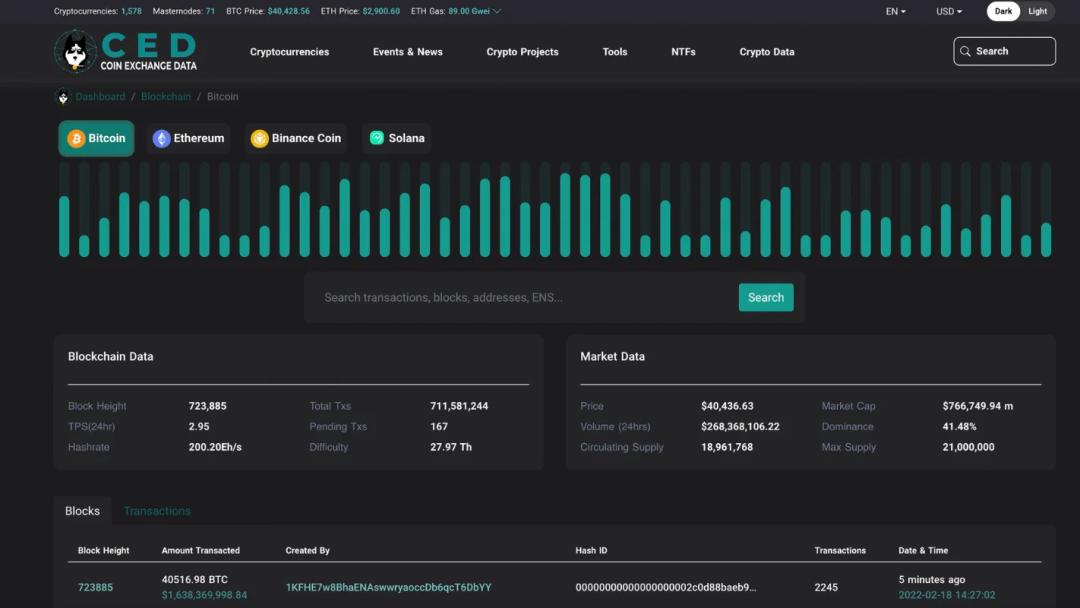
Task: Open the EN language dropdown
Action: [x=895, y=11]
